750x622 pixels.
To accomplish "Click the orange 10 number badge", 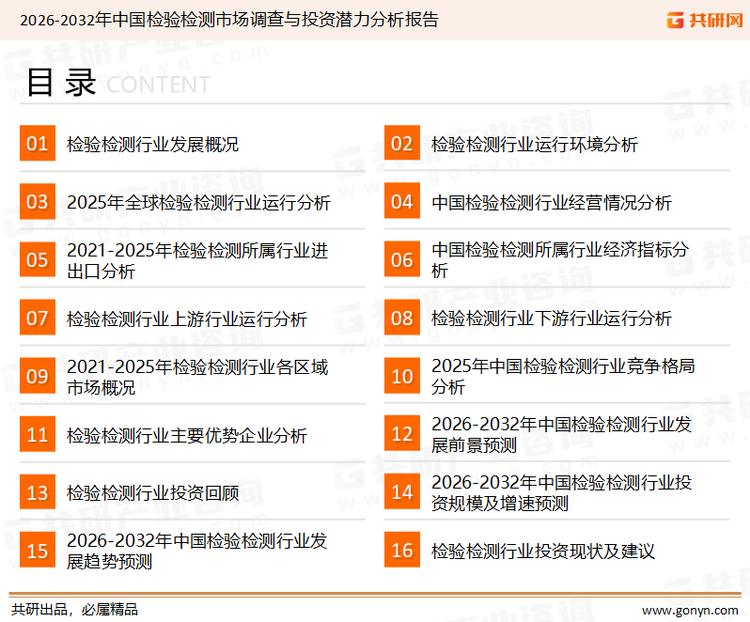I will (402, 377).
